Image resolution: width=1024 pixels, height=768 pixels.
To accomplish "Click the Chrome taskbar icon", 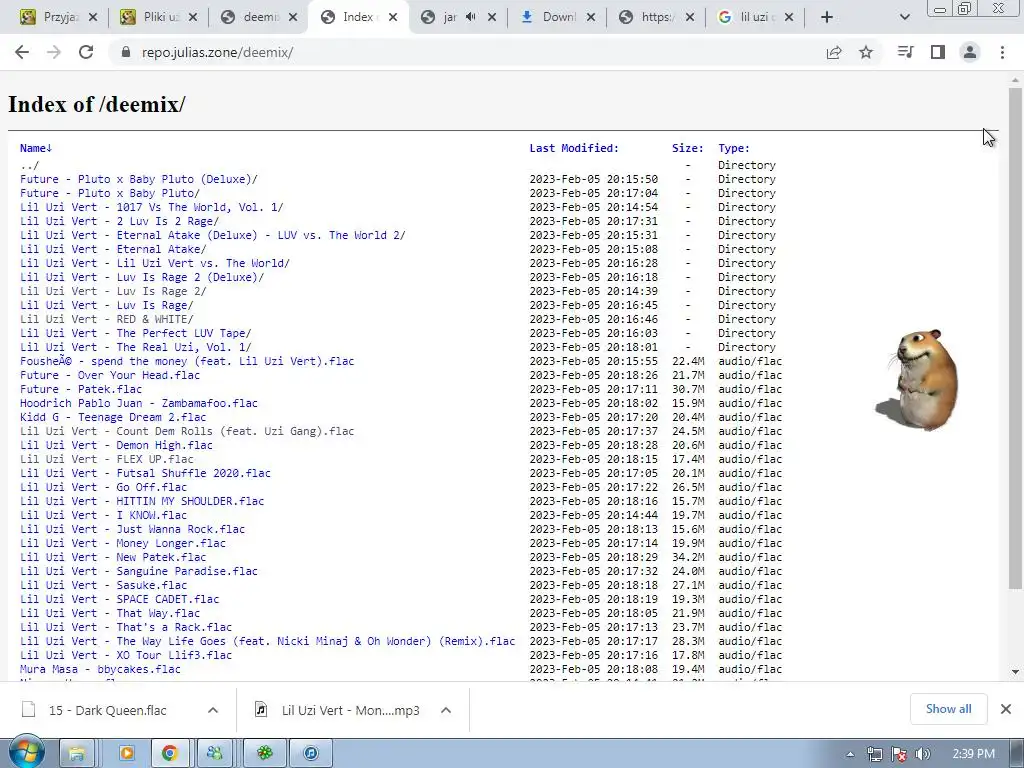I will (x=170, y=754).
